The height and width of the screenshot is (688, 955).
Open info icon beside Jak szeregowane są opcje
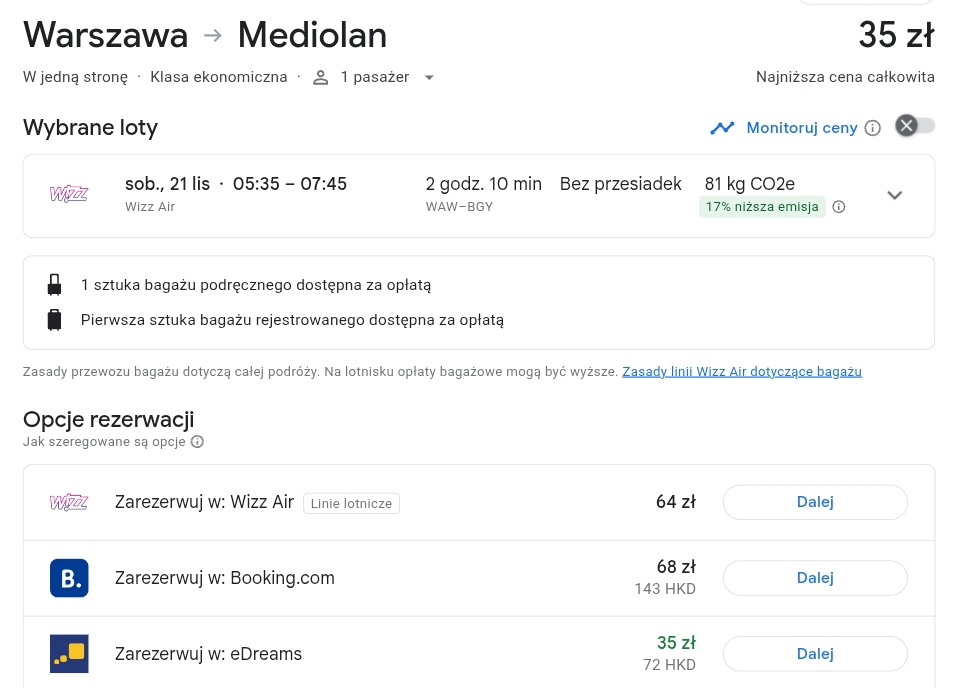coord(197,441)
